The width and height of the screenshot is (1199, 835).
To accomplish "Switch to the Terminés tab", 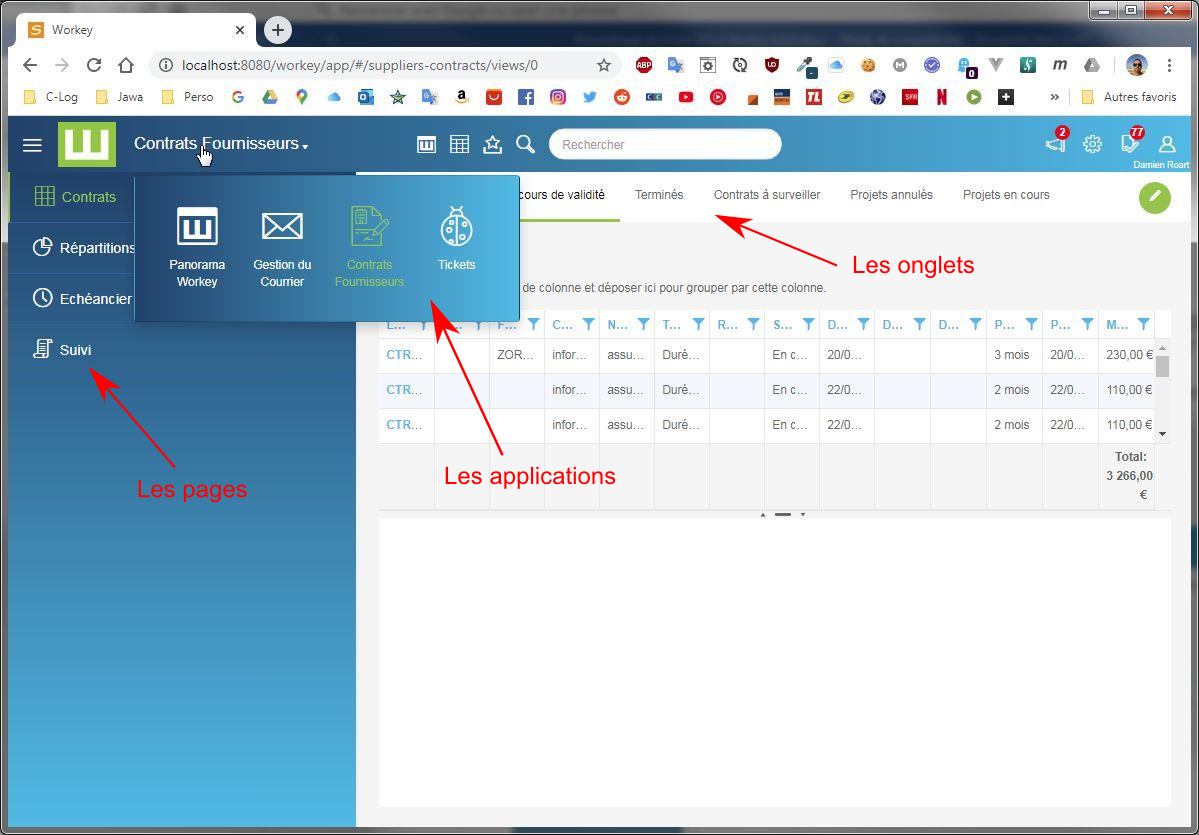I will click(659, 195).
